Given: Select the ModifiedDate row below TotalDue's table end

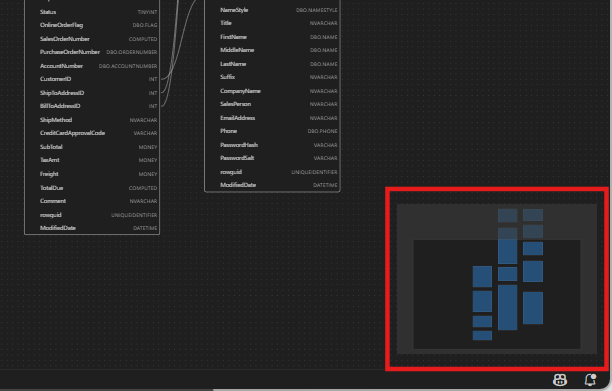Looking at the screenshot, I should [x=92, y=228].
